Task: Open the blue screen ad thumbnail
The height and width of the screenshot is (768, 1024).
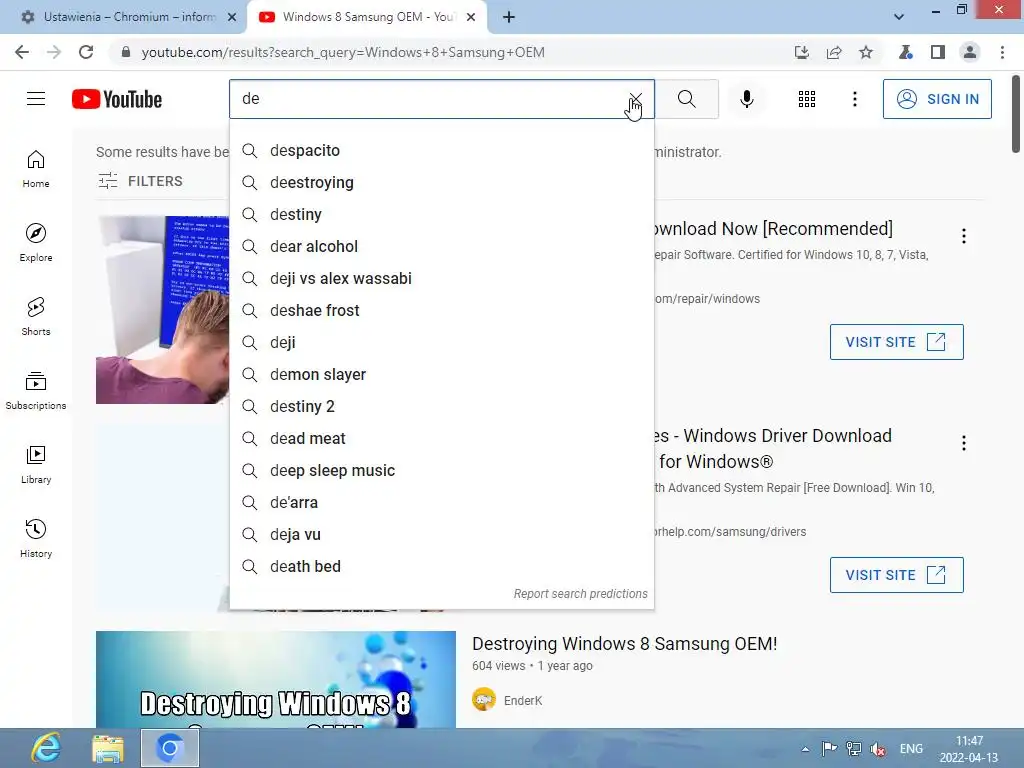Action: 163,310
